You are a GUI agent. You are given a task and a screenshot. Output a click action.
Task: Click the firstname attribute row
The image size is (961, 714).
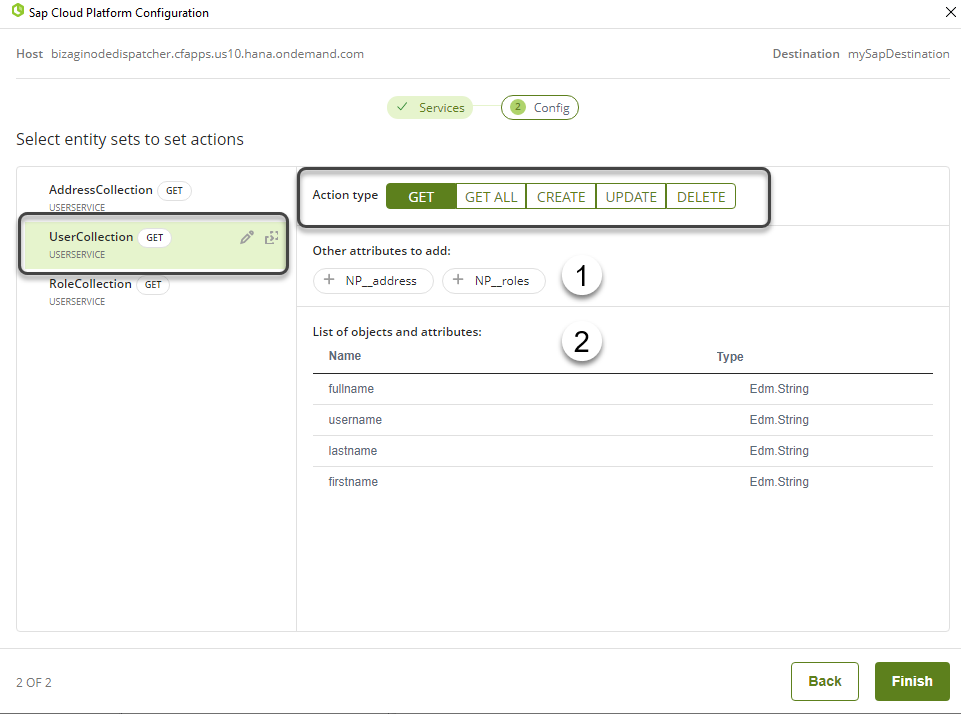(x=623, y=482)
